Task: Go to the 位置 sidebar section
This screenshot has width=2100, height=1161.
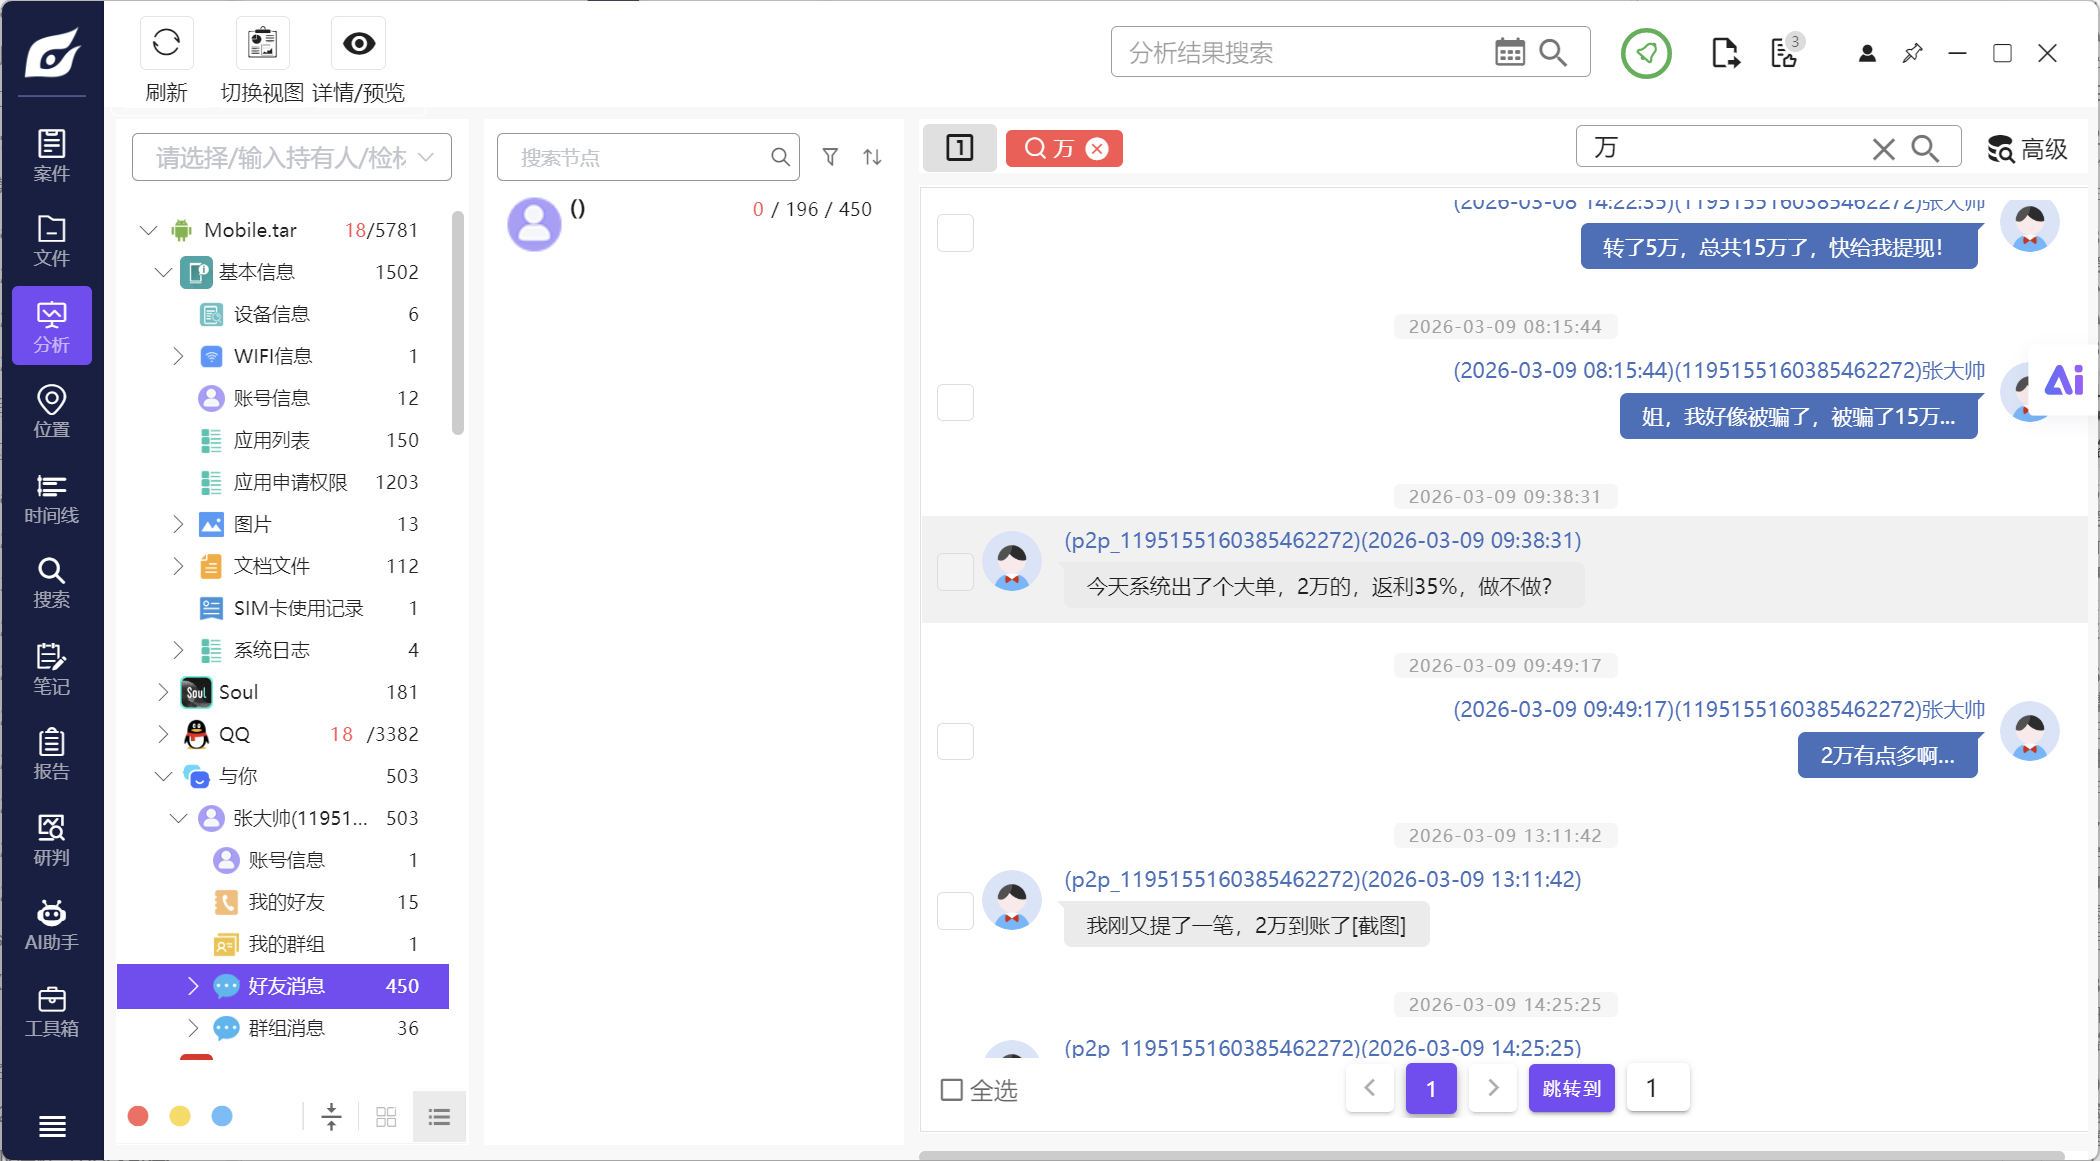Action: [x=52, y=412]
